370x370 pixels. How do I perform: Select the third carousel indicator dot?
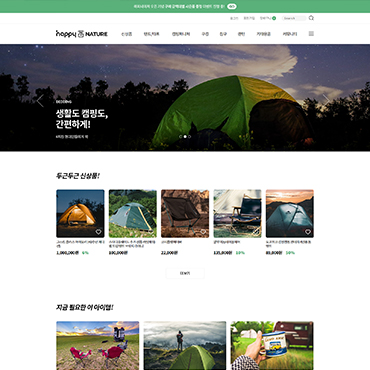tap(189, 136)
